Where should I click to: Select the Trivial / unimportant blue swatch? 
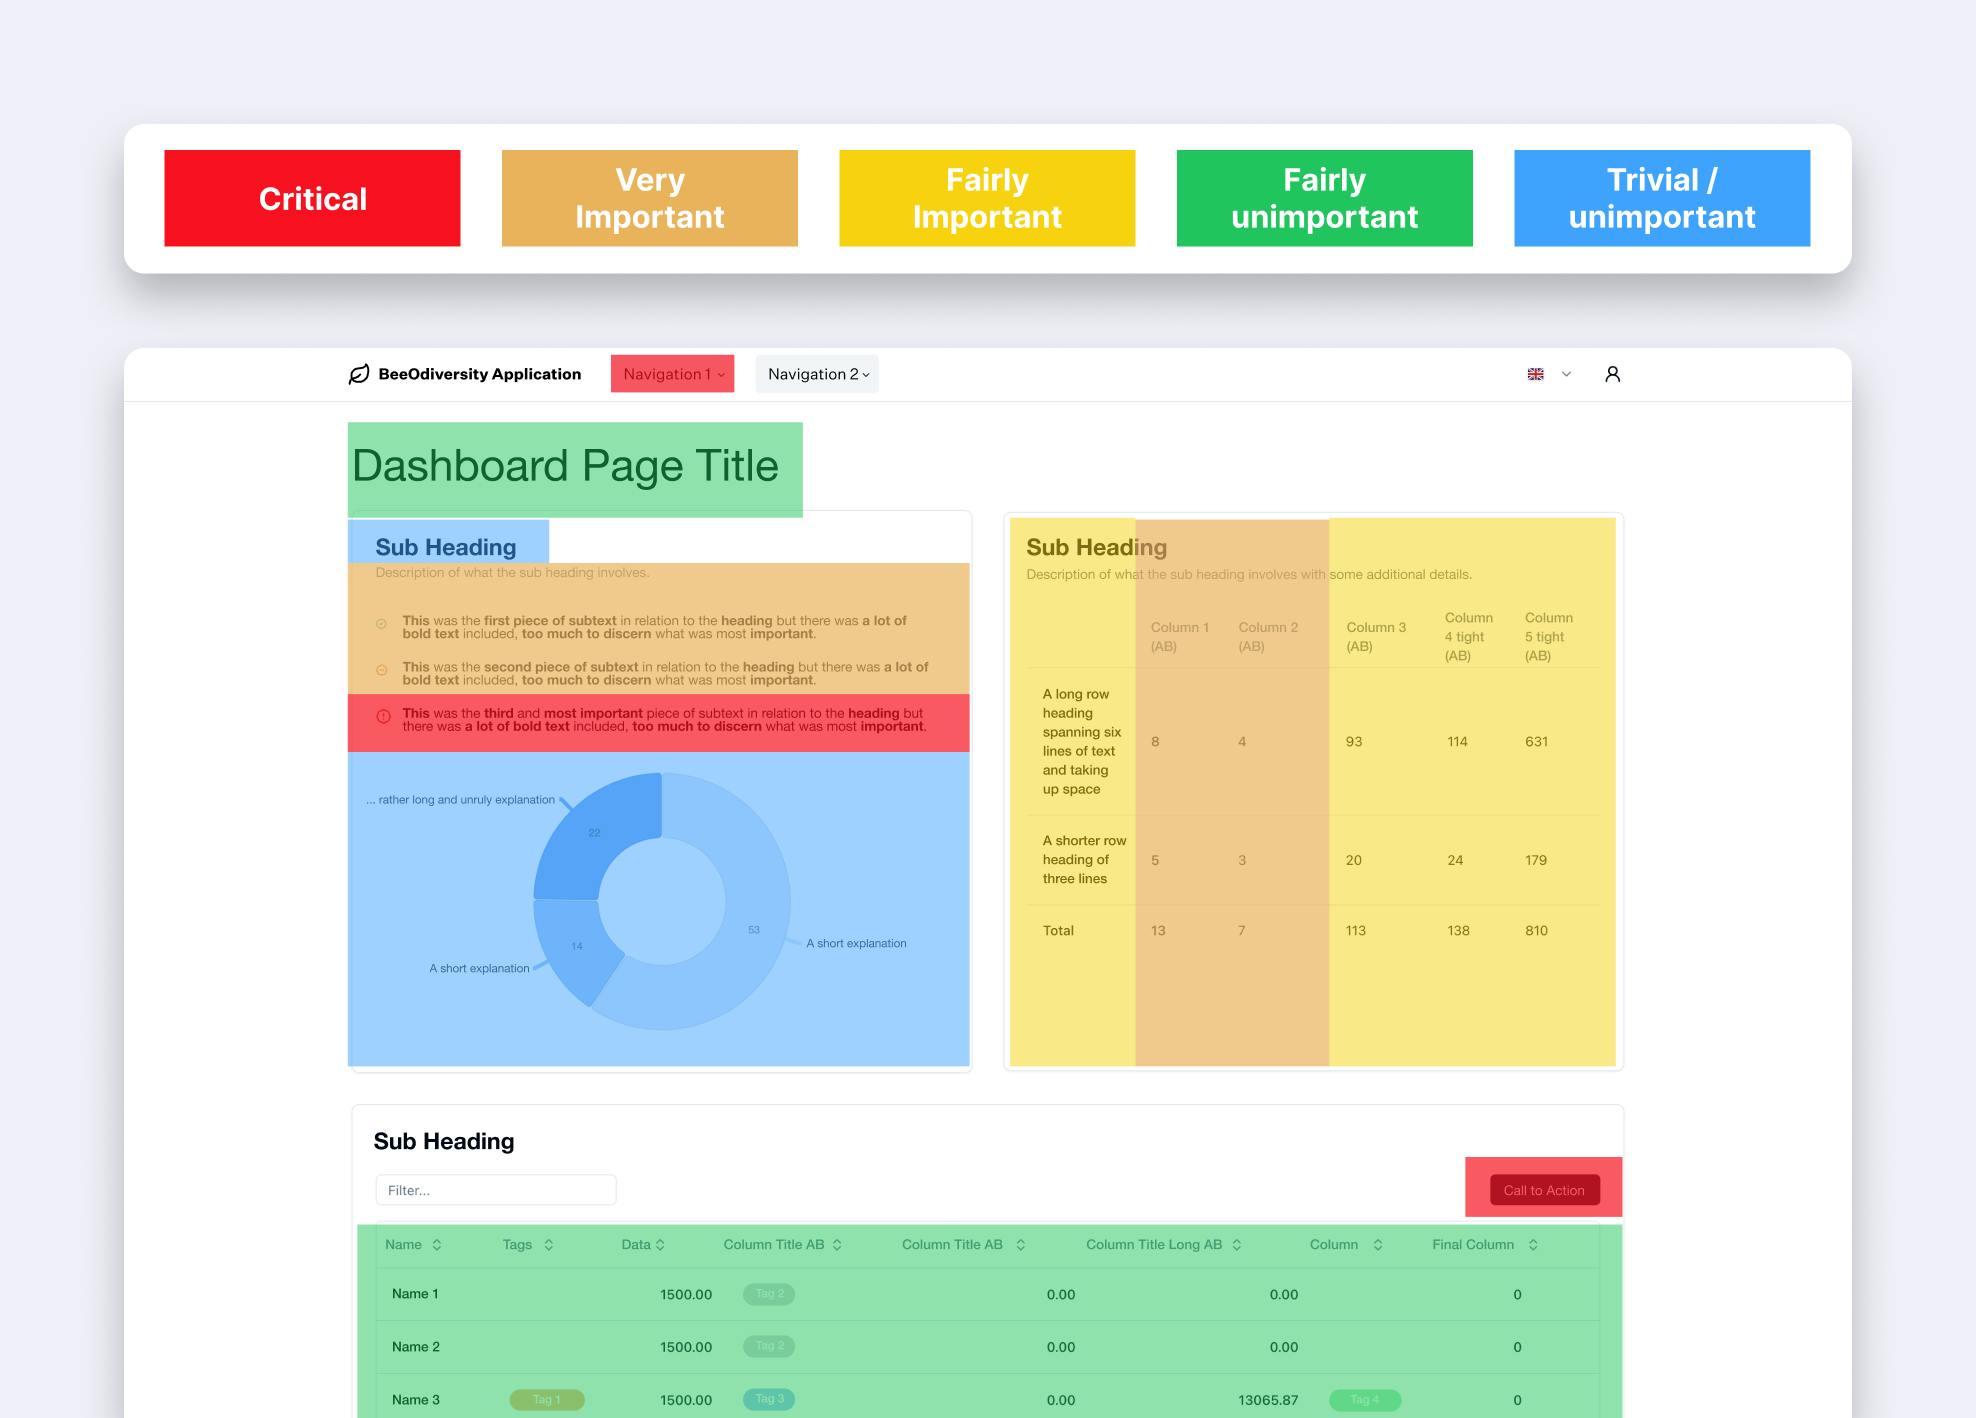click(x=1662, y=198)
